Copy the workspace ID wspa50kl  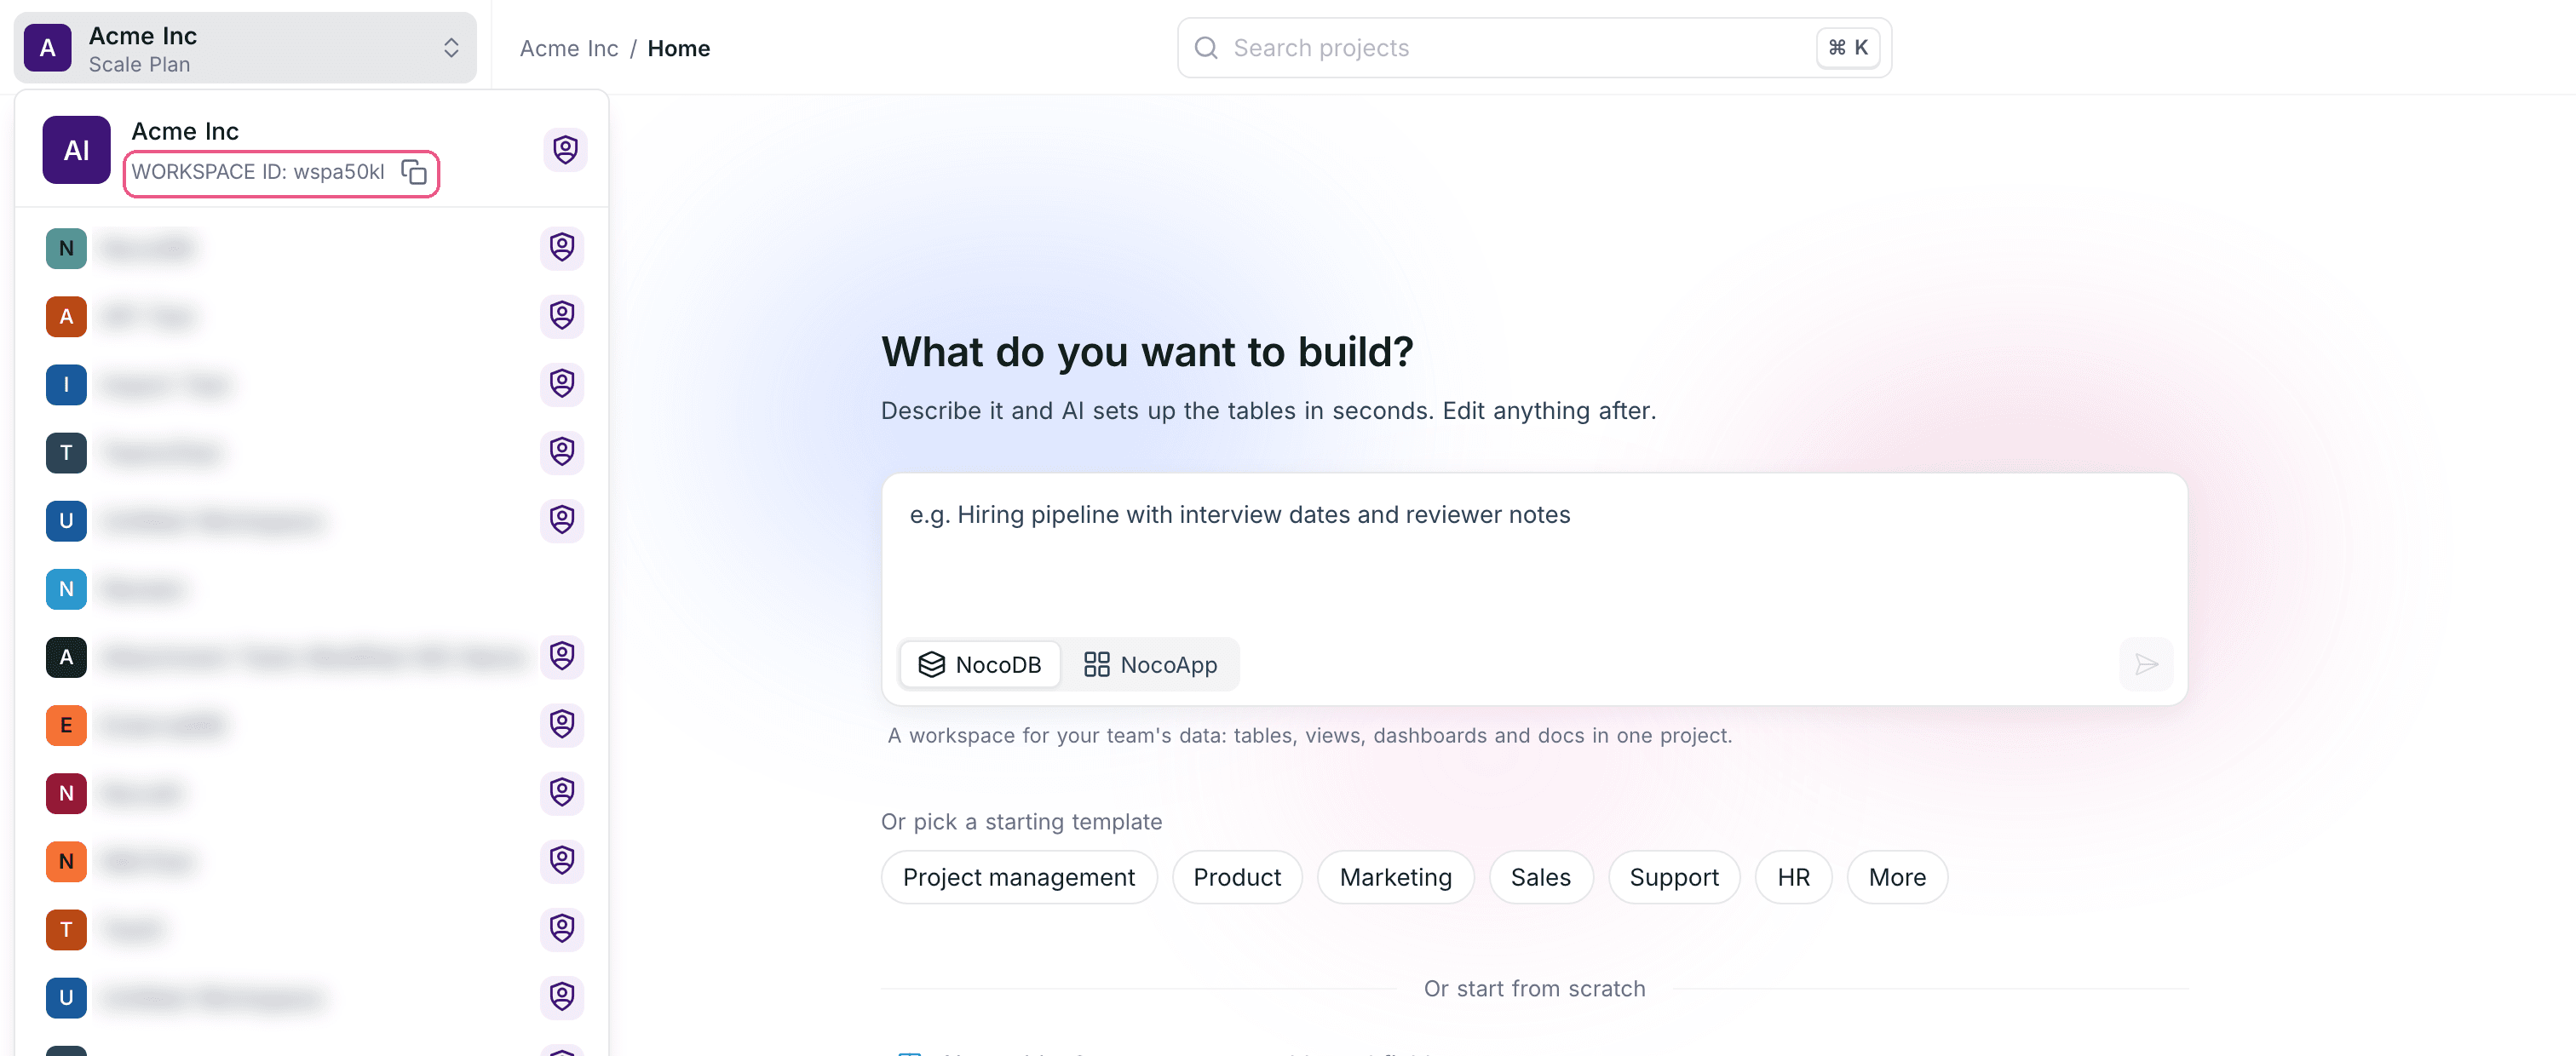click(x=414, y=172)
